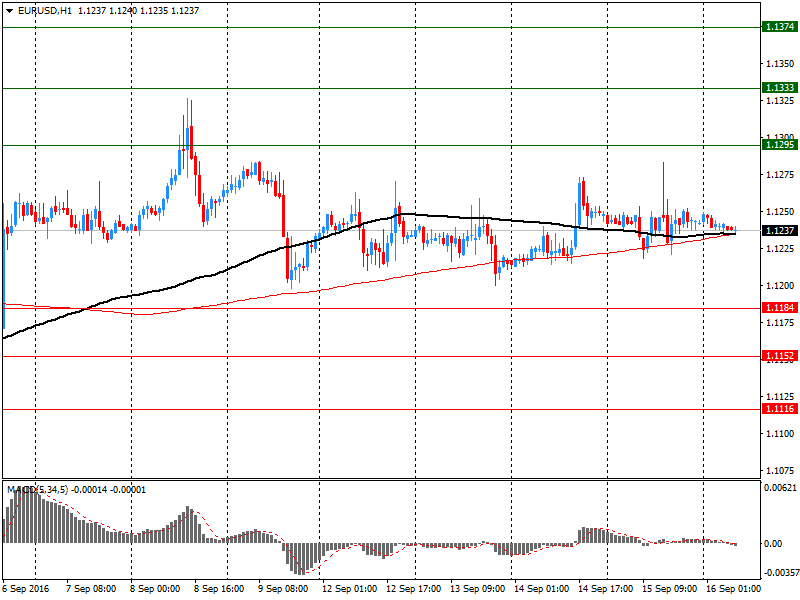Click the 13 Sep 09:00 time label
The width and height of the screenshot is (800, 600).
point(478,589)
